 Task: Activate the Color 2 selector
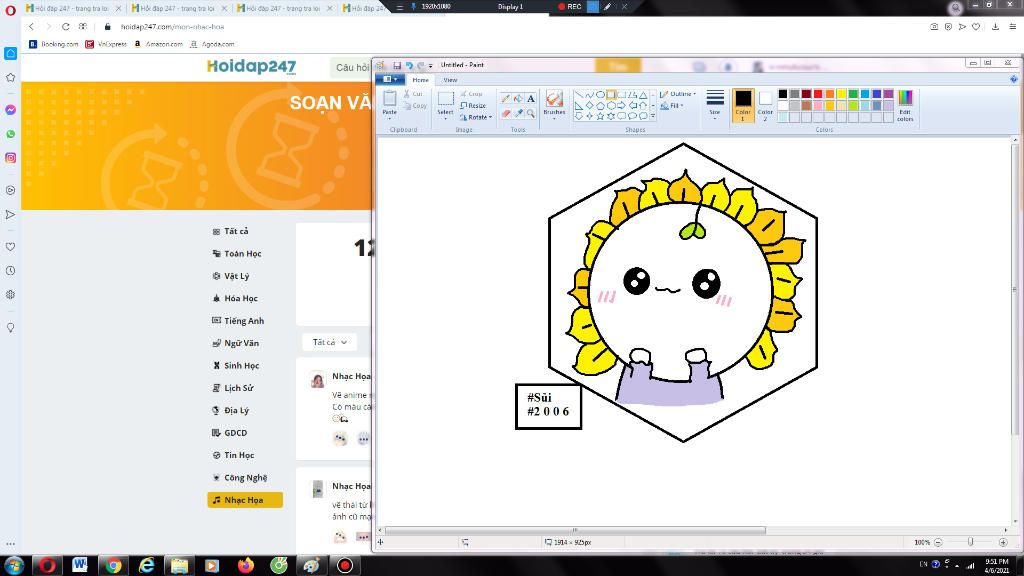(765, 105)
